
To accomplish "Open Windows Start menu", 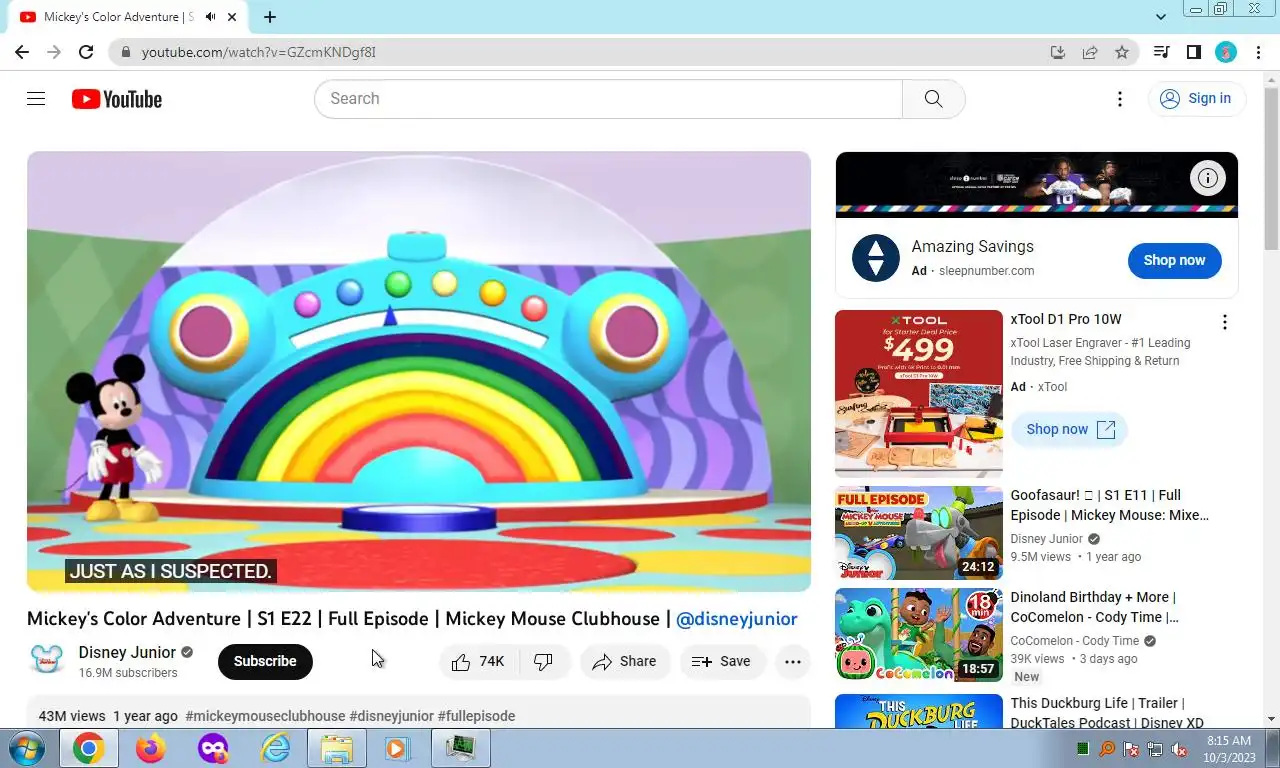I will (x=26, y=748).
